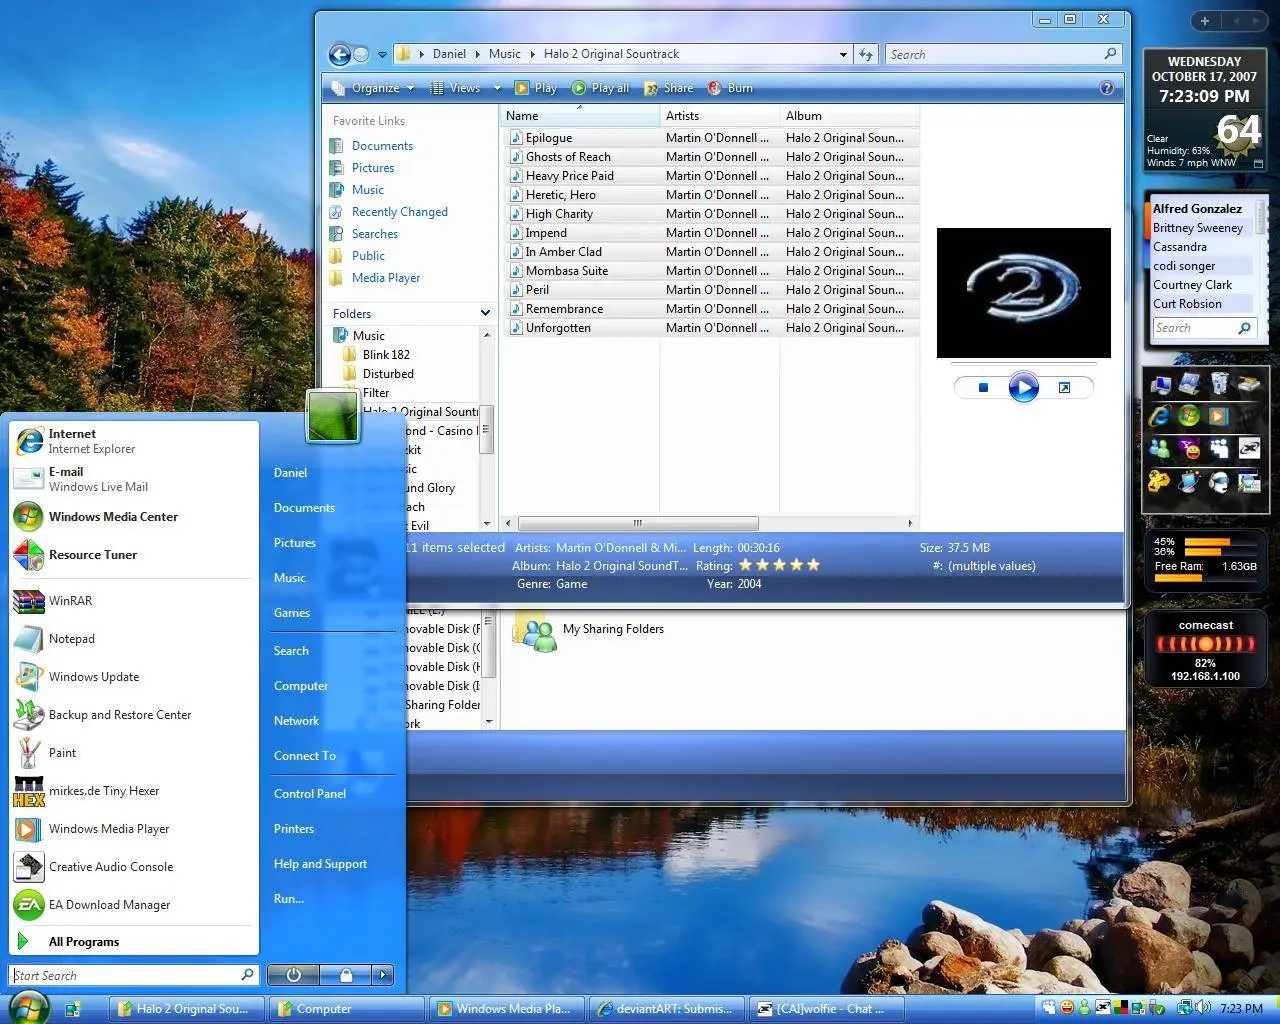Click the Explorer help question mark icon
This screenshot has width=1280, height=1024.
click(x=1106, y=88)
